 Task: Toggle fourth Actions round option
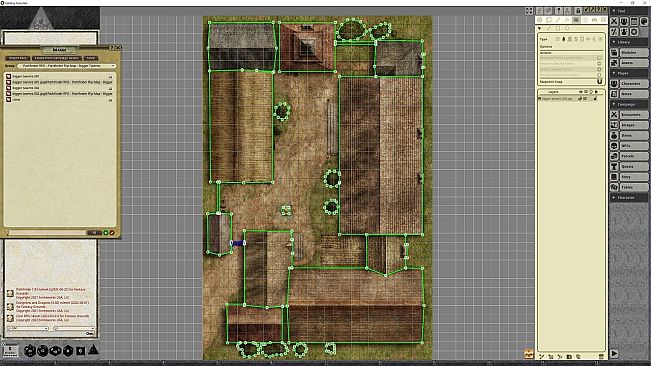click(599, 75)
